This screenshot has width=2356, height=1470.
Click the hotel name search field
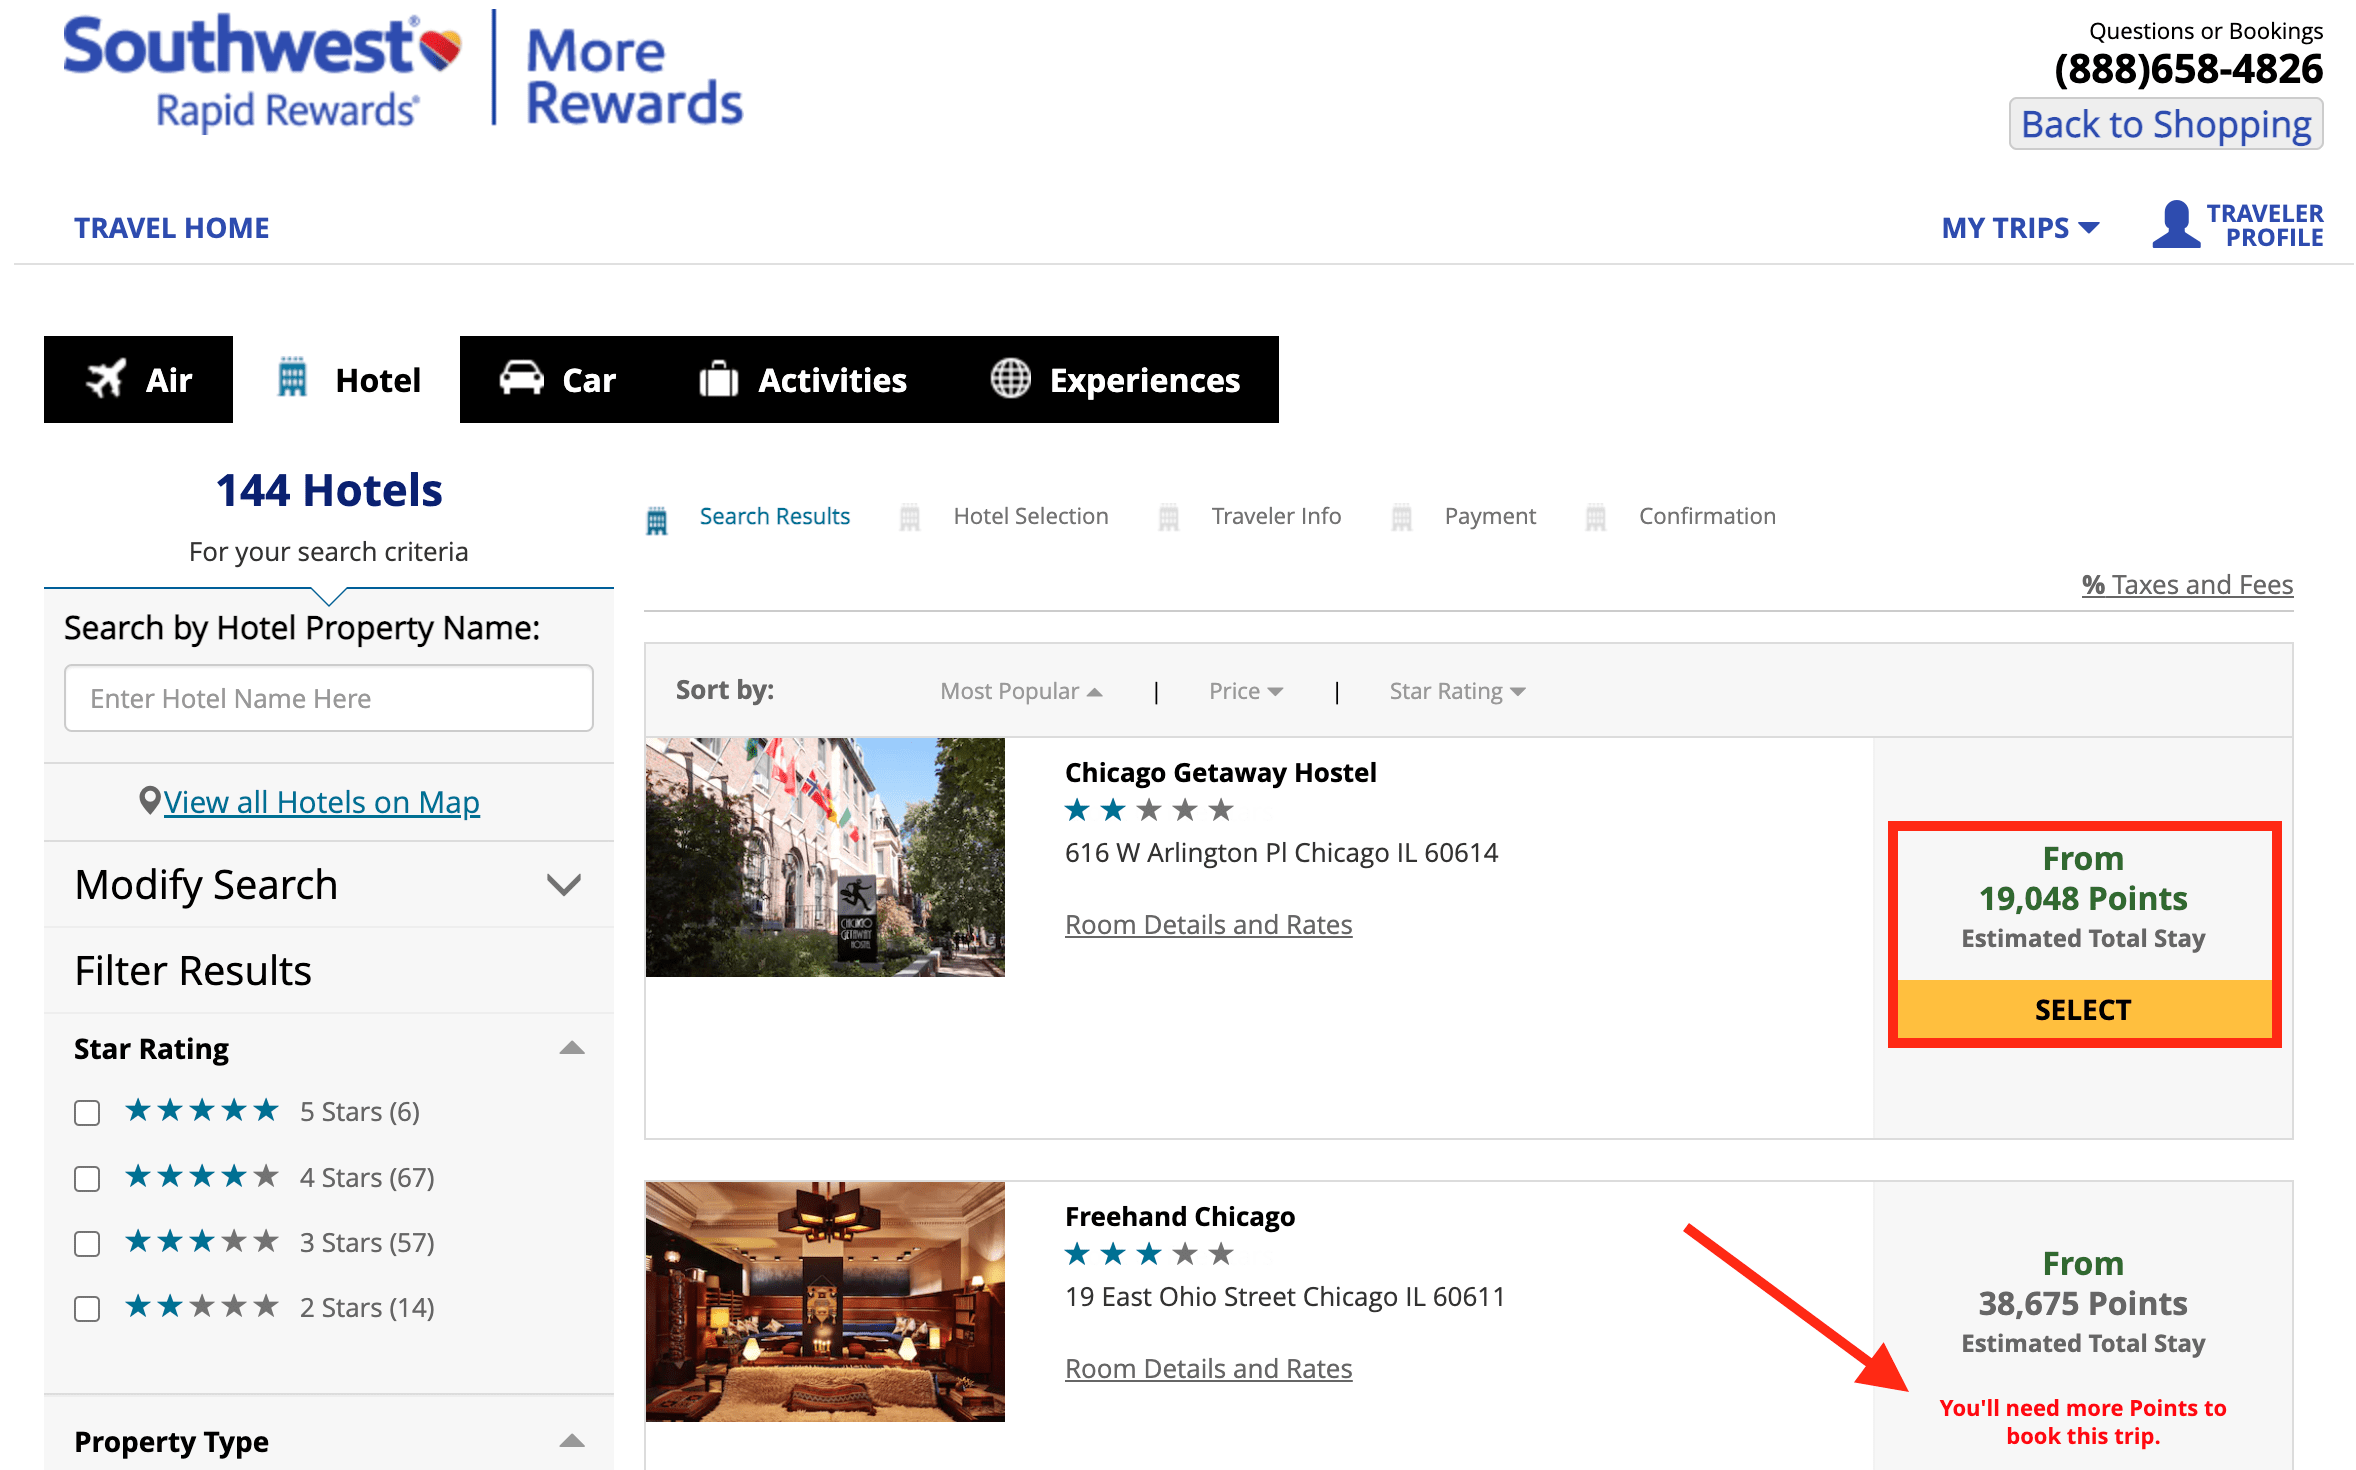tap(329, 698)
